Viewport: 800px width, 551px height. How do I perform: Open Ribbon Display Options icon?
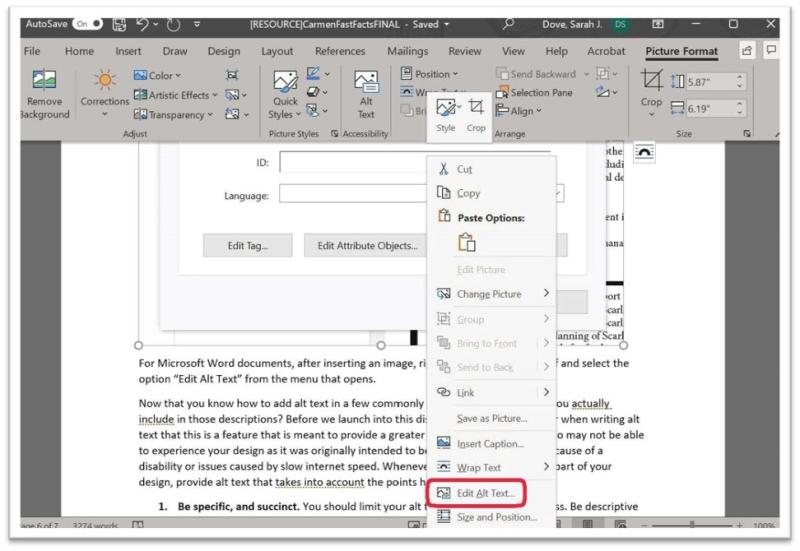(658, 24)
